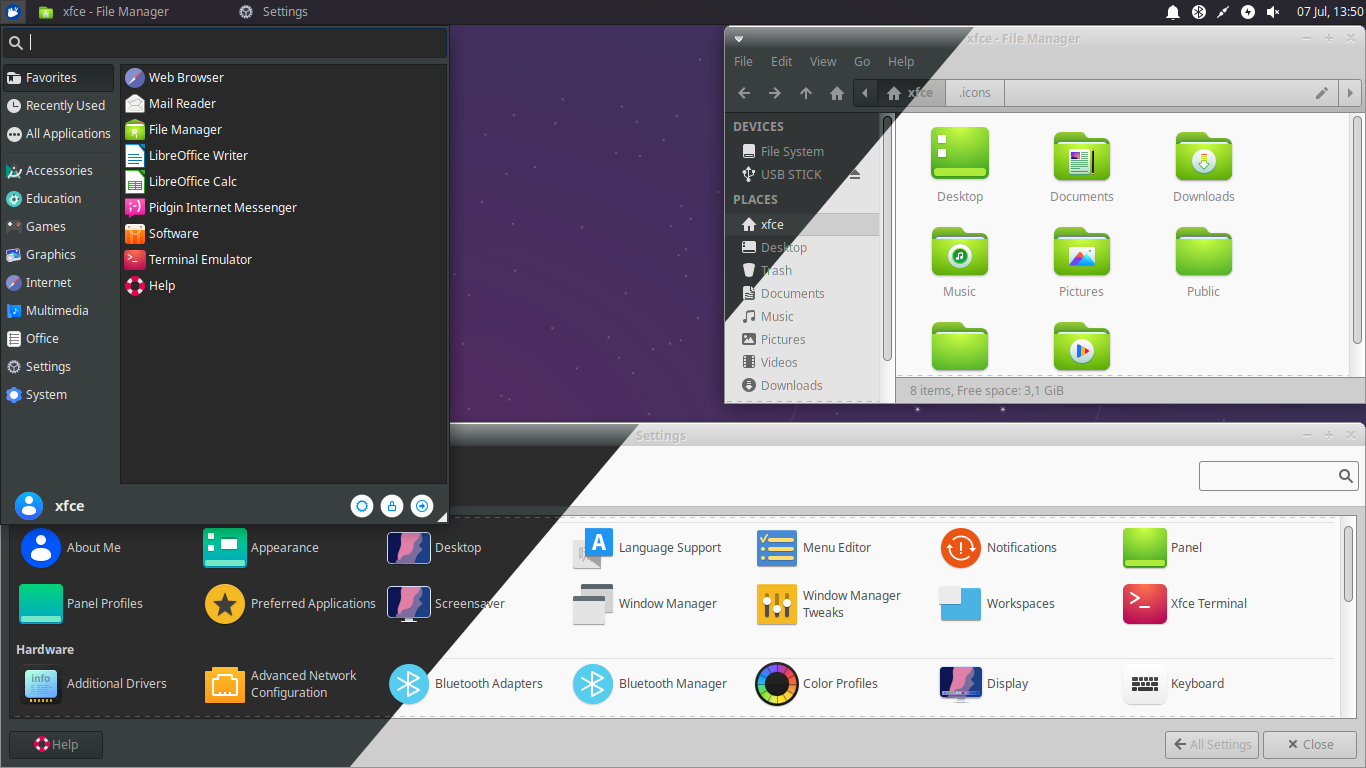Viewport: 1366px width, 768px height.
Task: Select the Accessories category
Action: (59, 171)
